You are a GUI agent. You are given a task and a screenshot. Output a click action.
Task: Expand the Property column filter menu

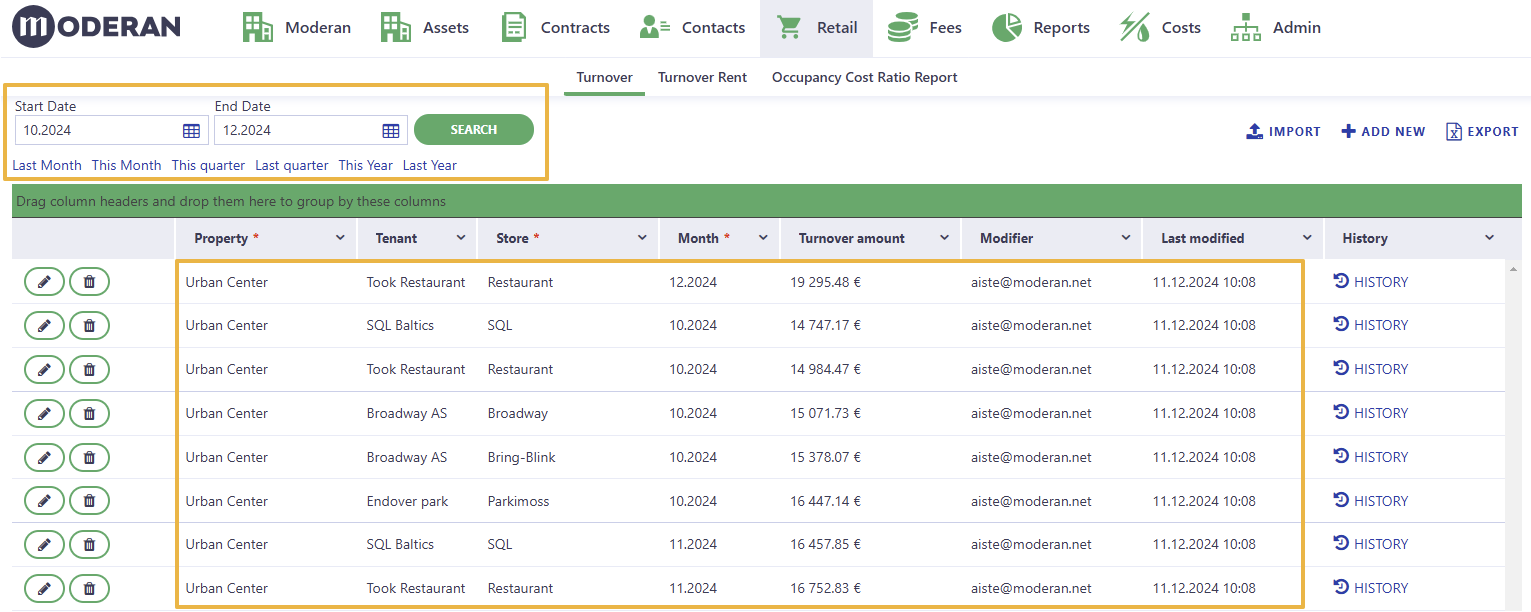pos(340,238)
